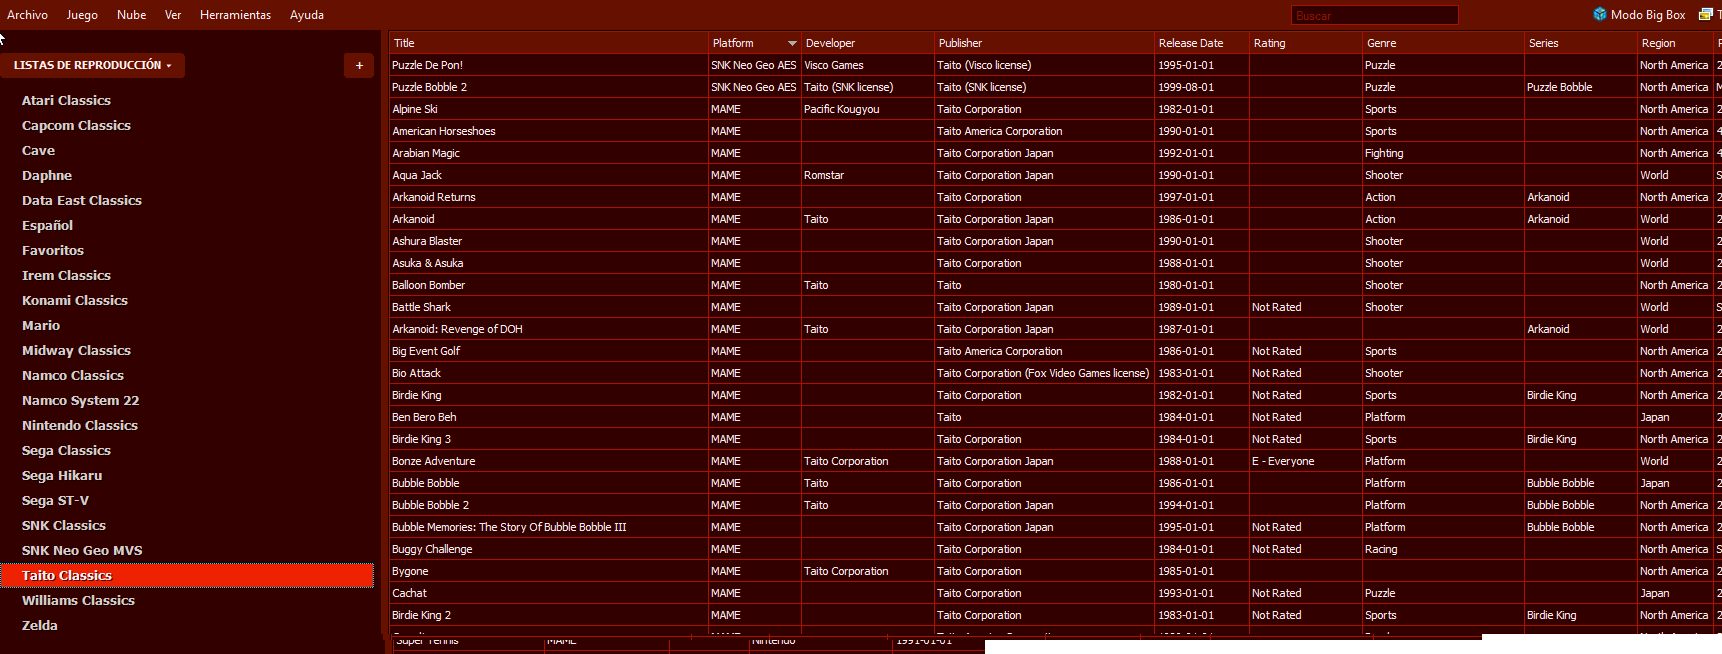The height and width of the screenshot is (654, 1722).
Task: Select the Irem Classics playlist
Action: click(x=187, y=275)
